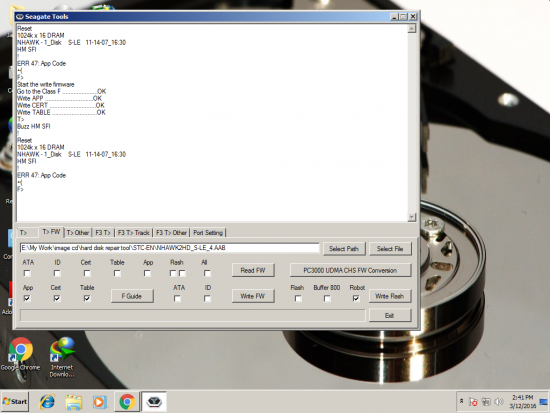
Task: Open the network tray icon
Action: pyautogui.click(x=486, y=402)
